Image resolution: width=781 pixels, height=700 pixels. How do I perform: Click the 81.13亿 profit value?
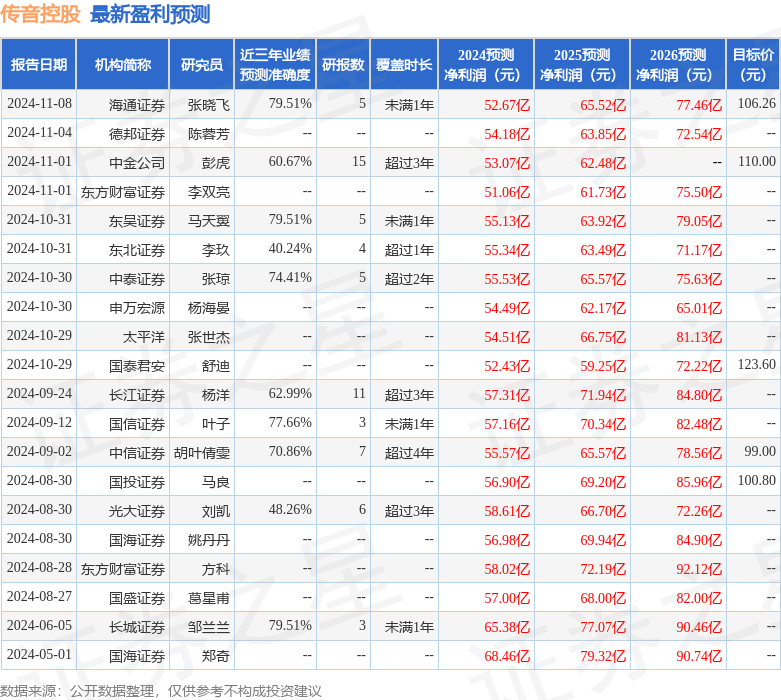(x=699, y=337)
